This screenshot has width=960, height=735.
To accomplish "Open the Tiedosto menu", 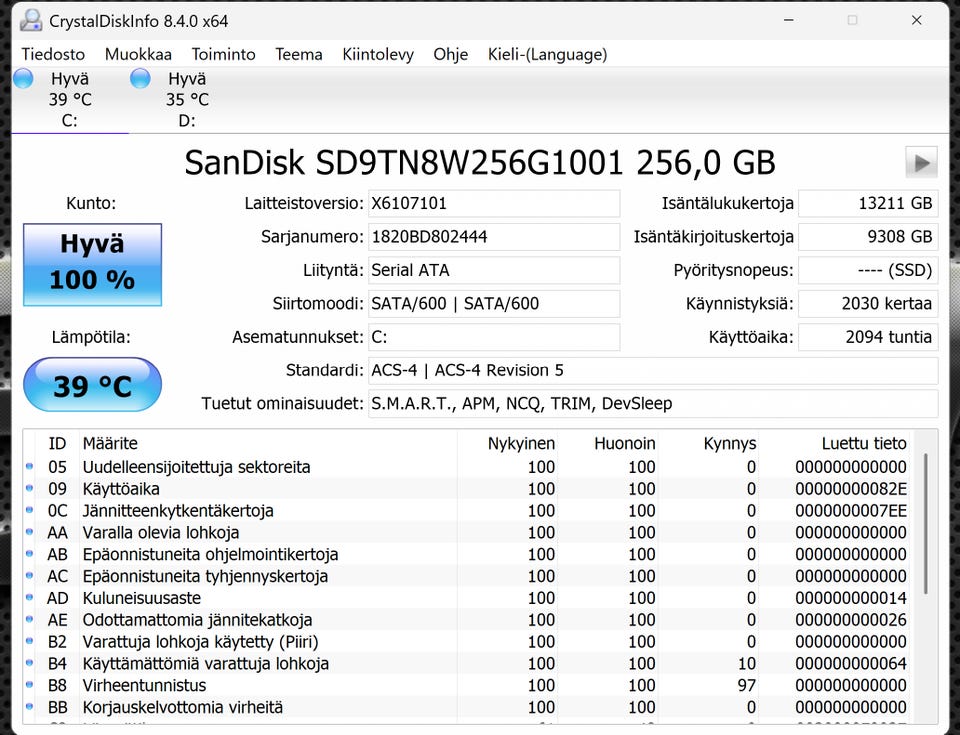I will pos(53,54).
